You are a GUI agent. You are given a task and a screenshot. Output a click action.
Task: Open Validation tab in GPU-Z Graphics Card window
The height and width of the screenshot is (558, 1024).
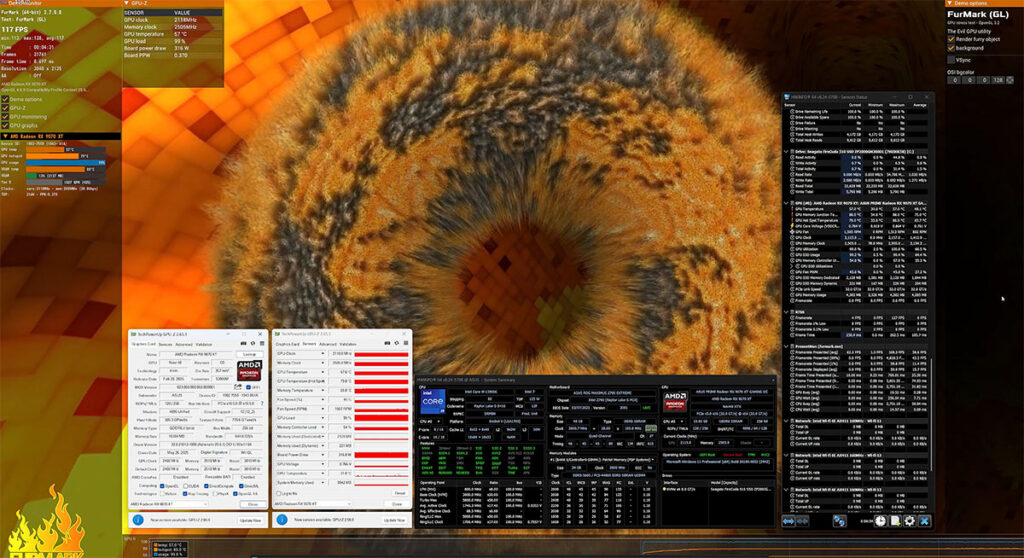[204, 344]
